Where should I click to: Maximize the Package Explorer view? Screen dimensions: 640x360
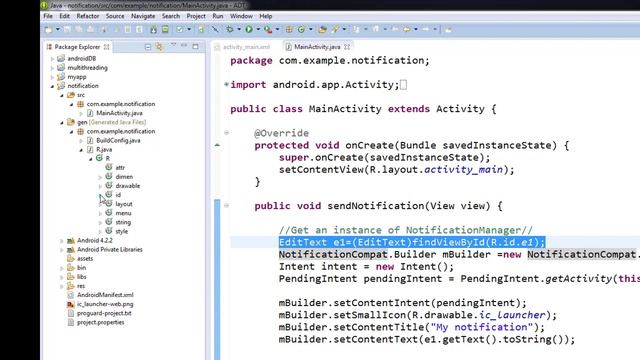[196, 47]
